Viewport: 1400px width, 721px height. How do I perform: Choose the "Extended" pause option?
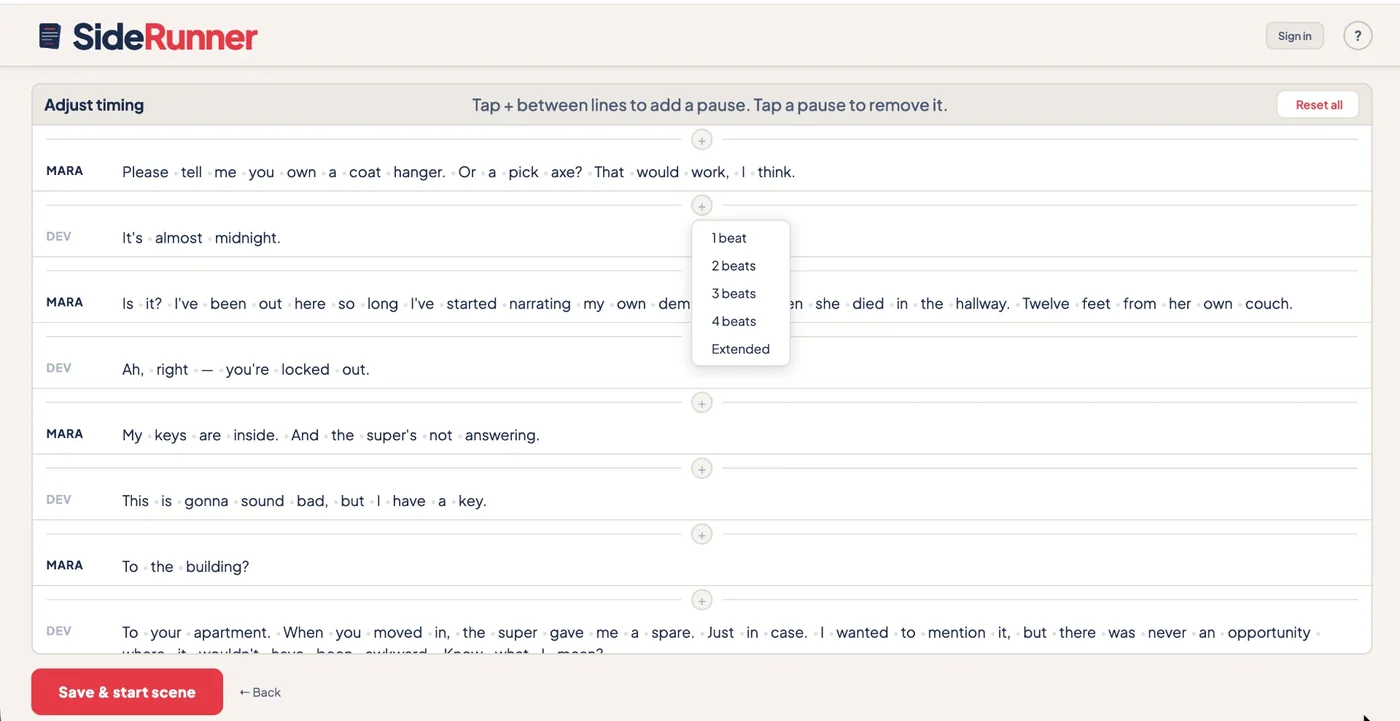click(x=741, y=349)
